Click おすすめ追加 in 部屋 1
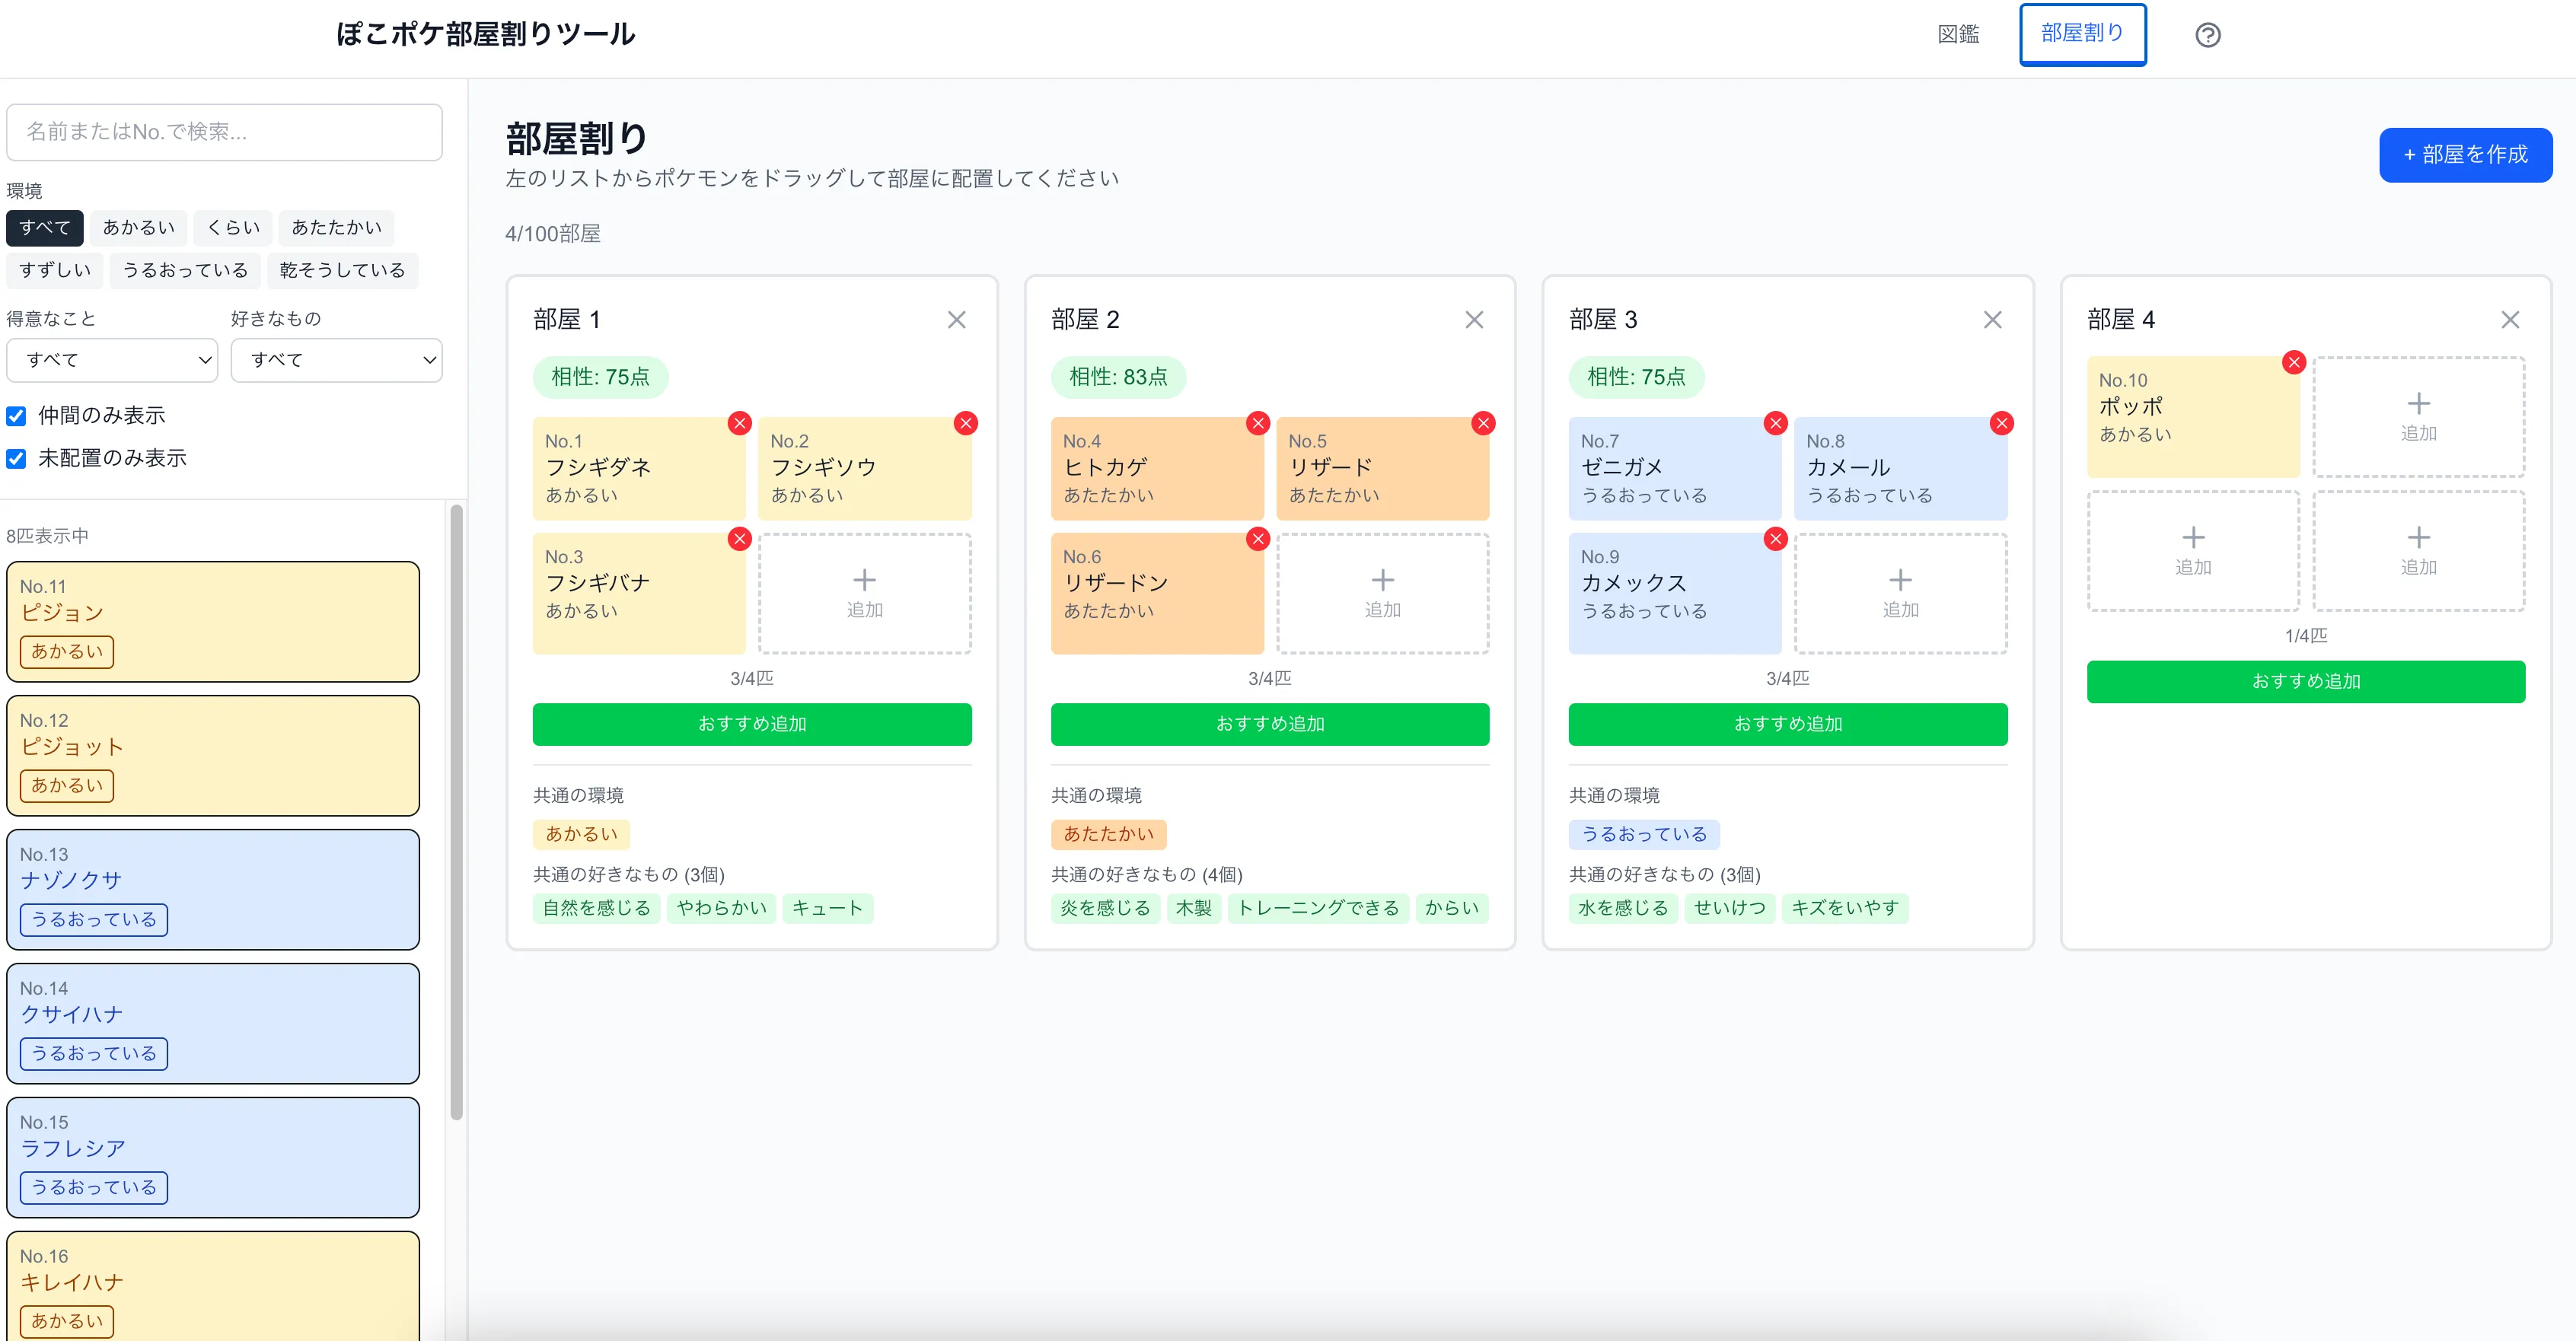This screenshot has width=2576, height=1341. coord(752,724)
